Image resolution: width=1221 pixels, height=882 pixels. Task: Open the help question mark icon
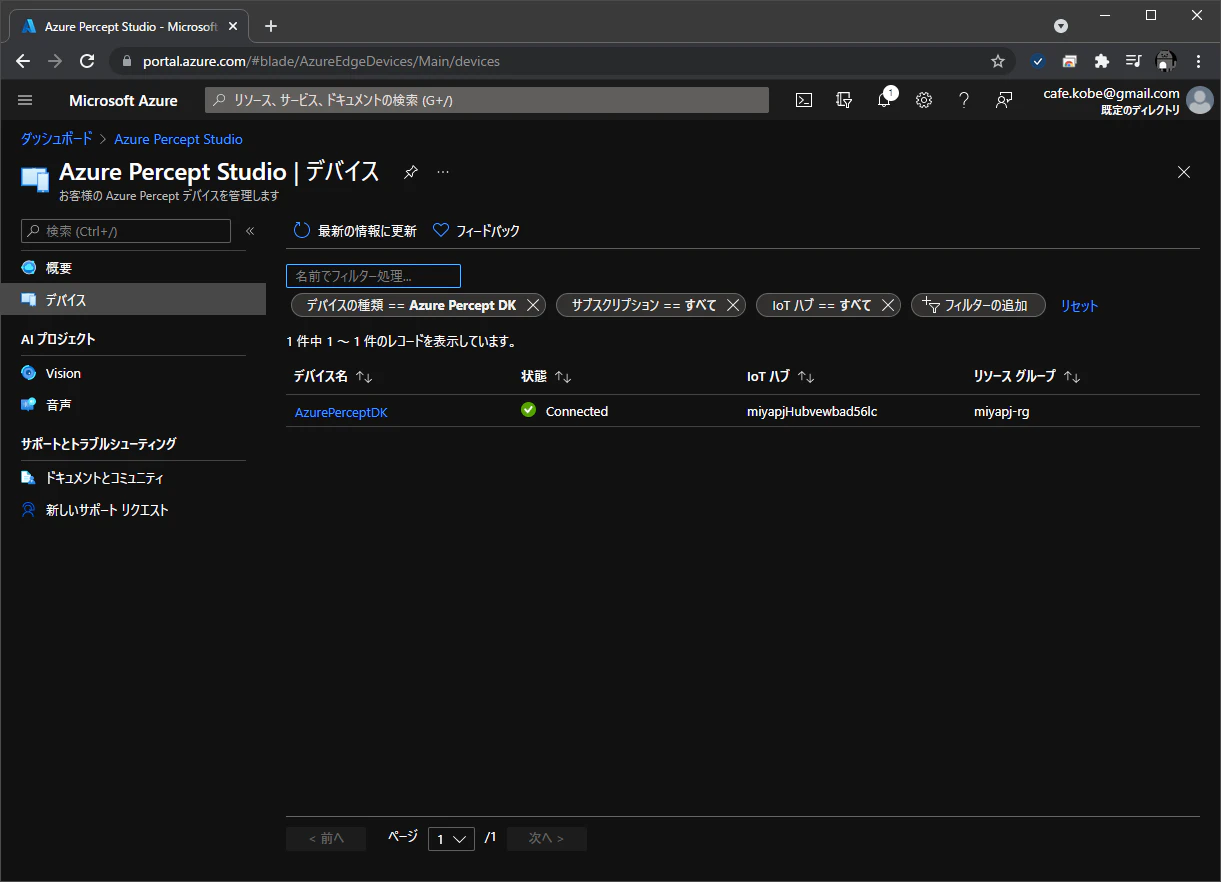[964, 100]
